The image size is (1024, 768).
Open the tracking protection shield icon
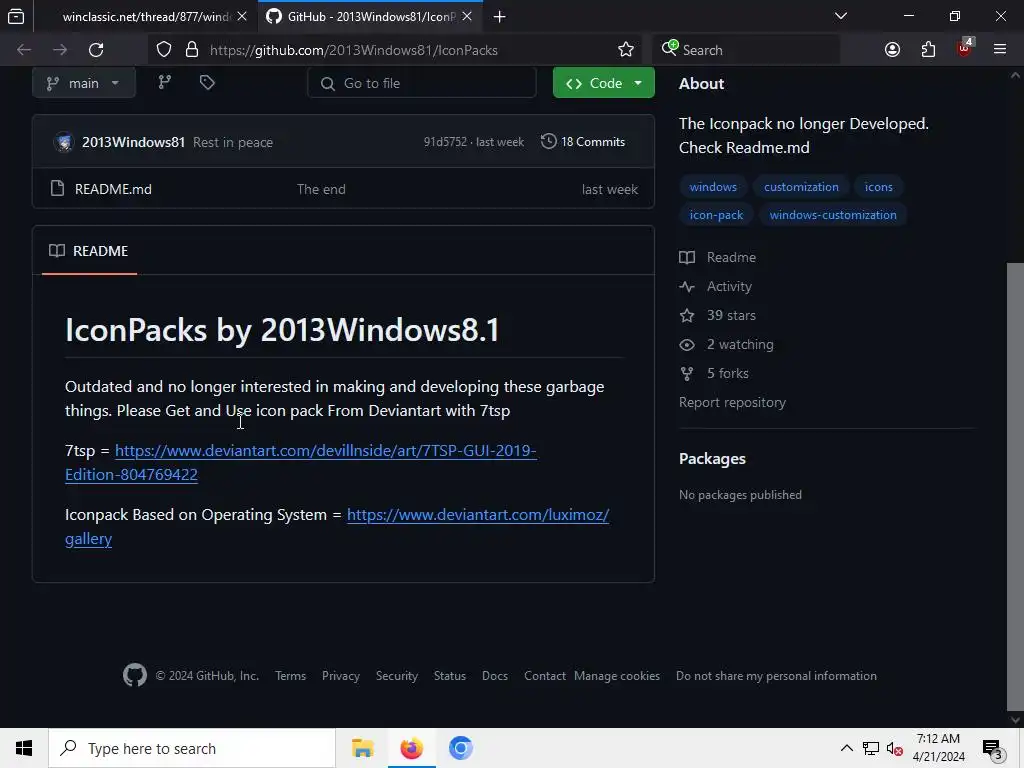pyautogui.click(x=164, y=50)
